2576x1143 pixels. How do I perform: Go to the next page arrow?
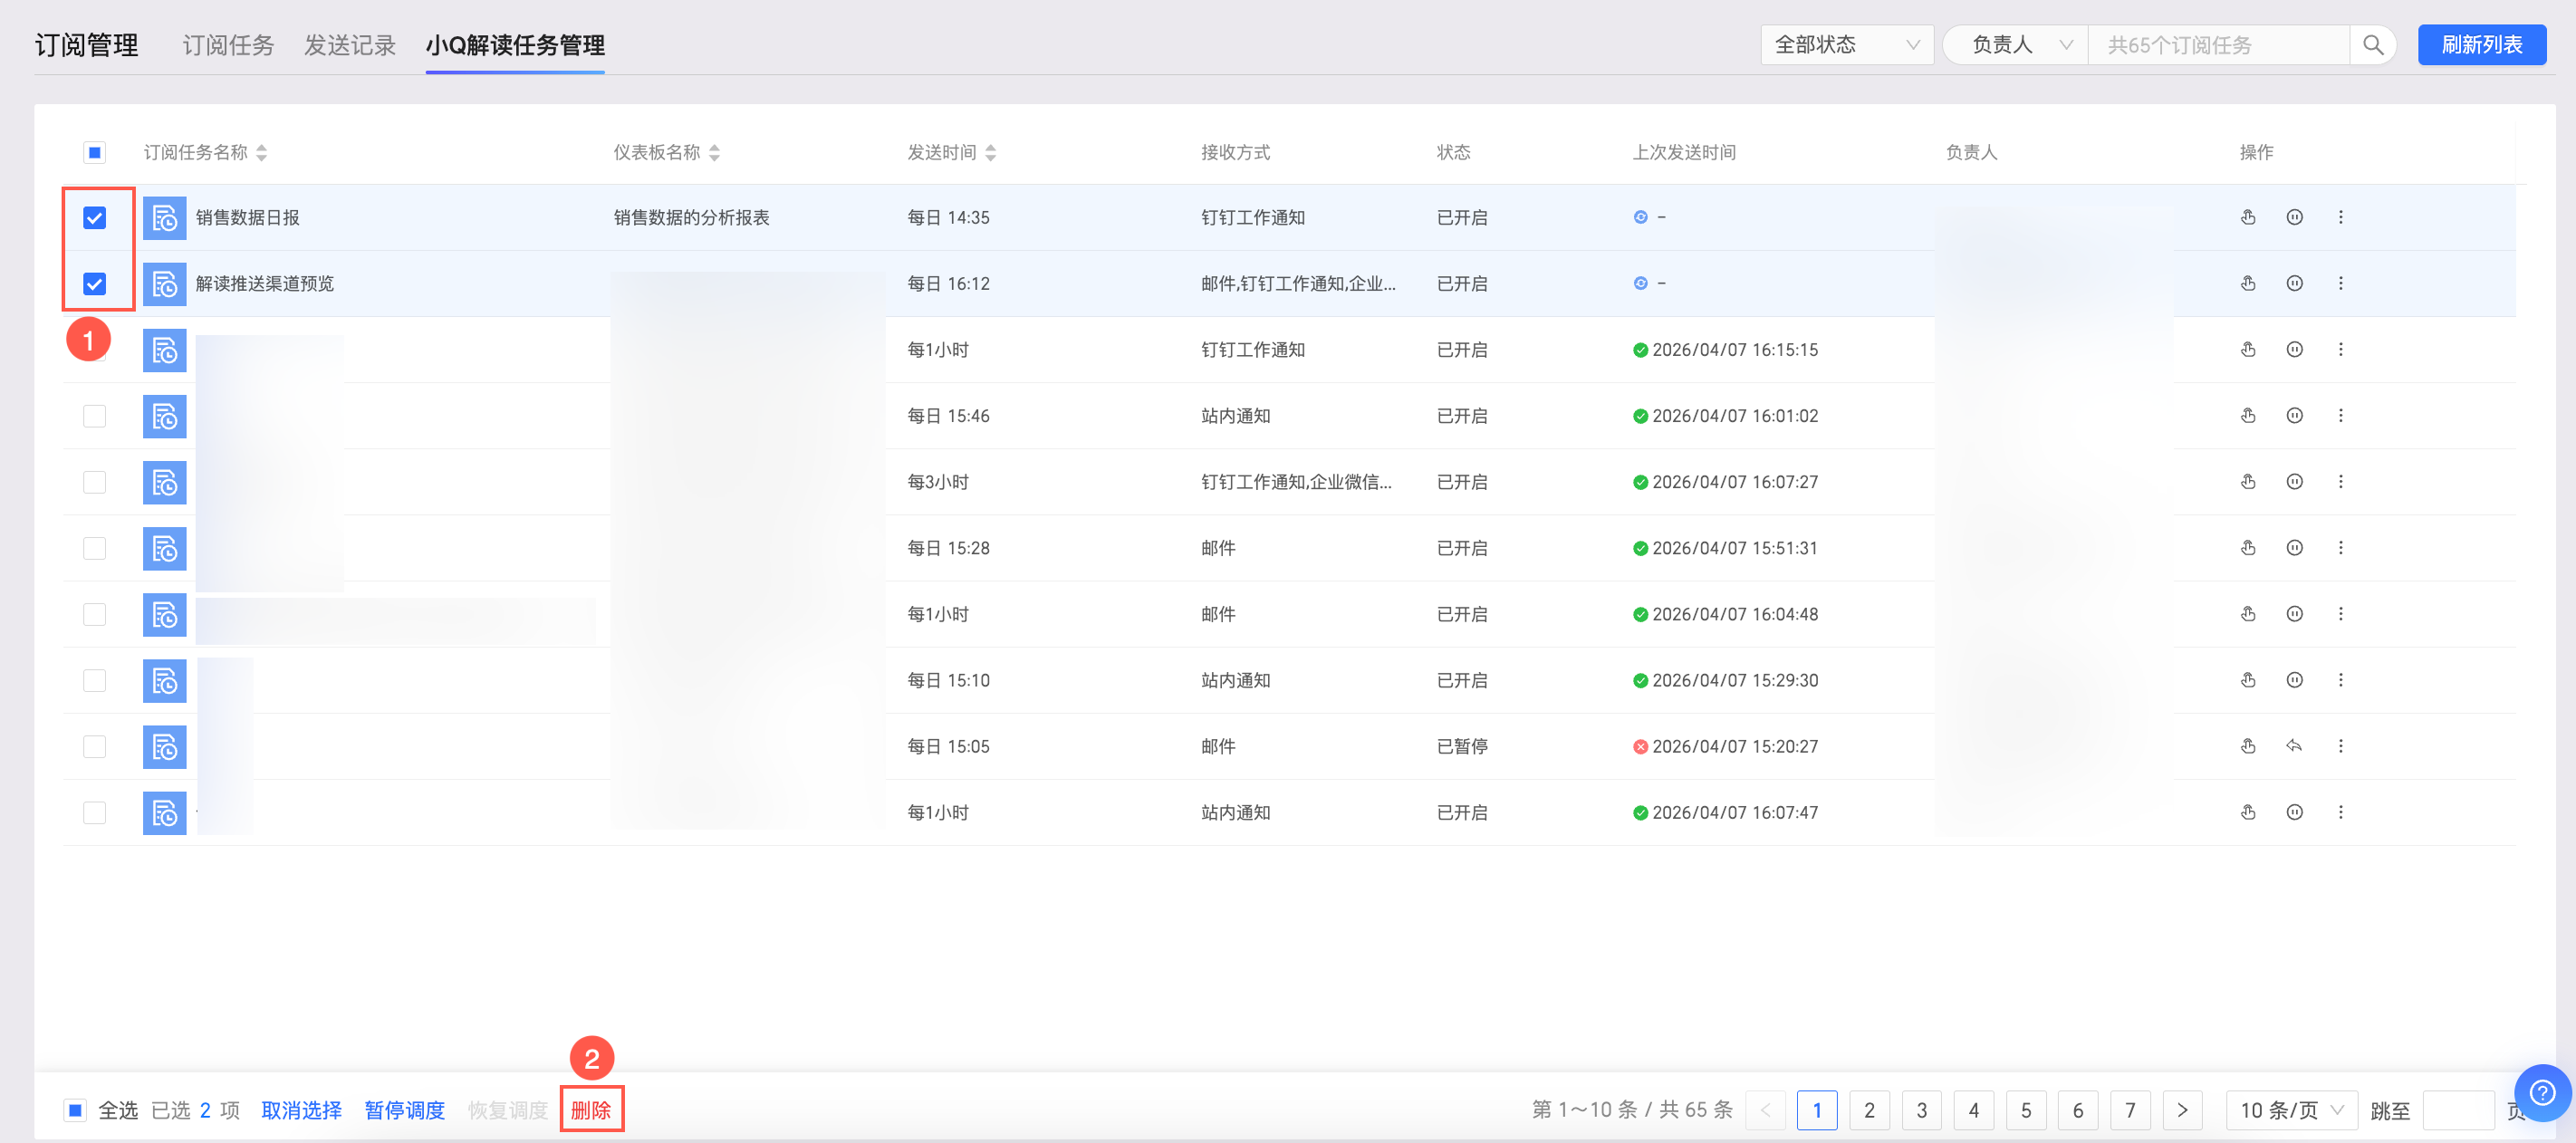pos(2182,1109)
